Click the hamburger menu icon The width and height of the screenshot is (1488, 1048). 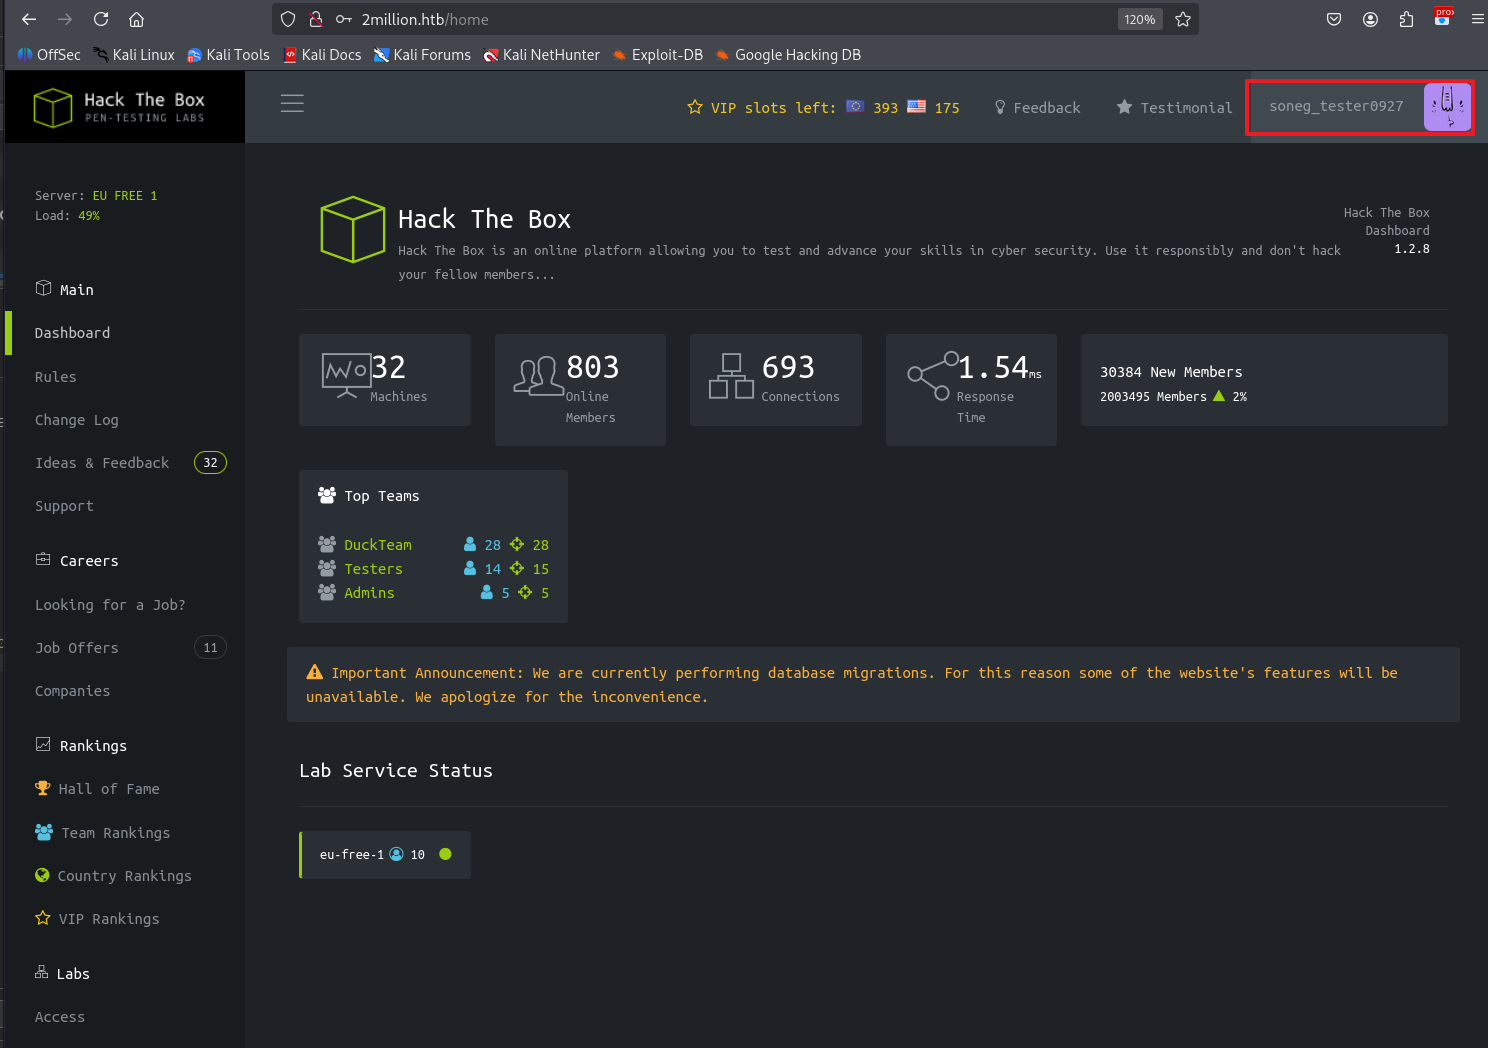click(292, 104)
